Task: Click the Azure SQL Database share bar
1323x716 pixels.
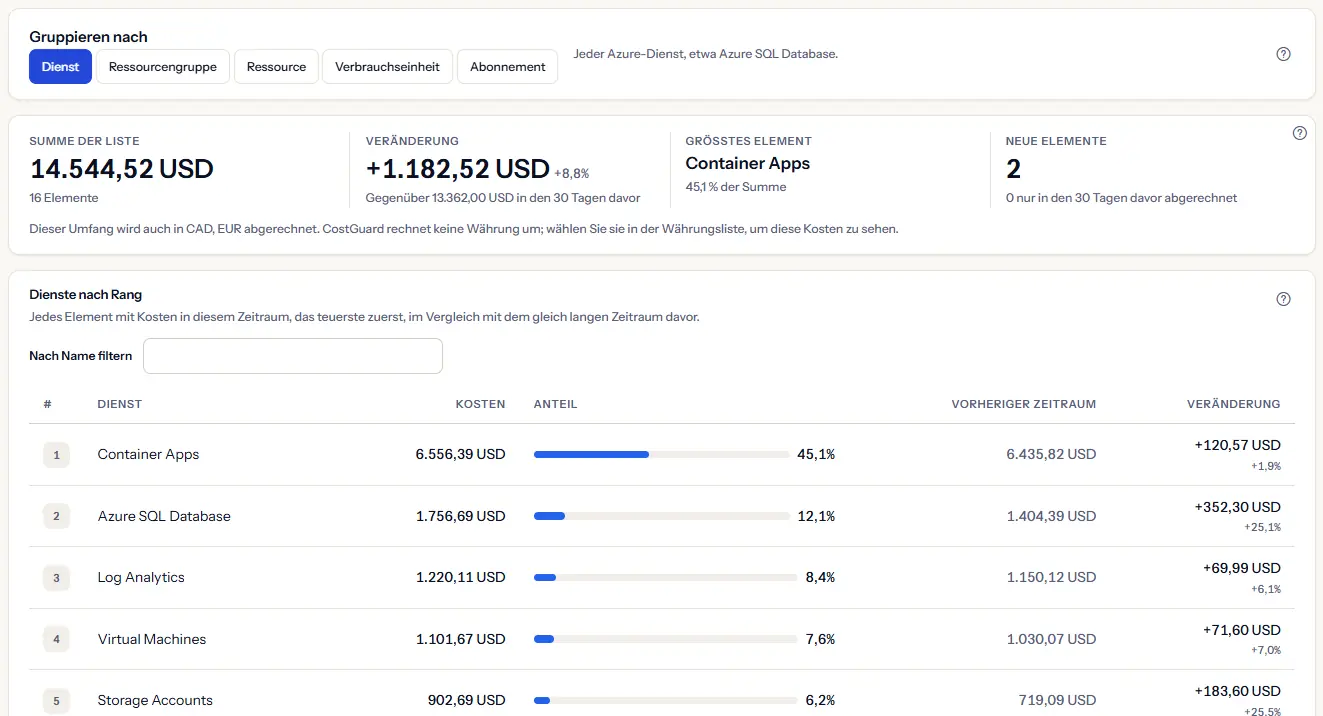Action: point(662,516)
